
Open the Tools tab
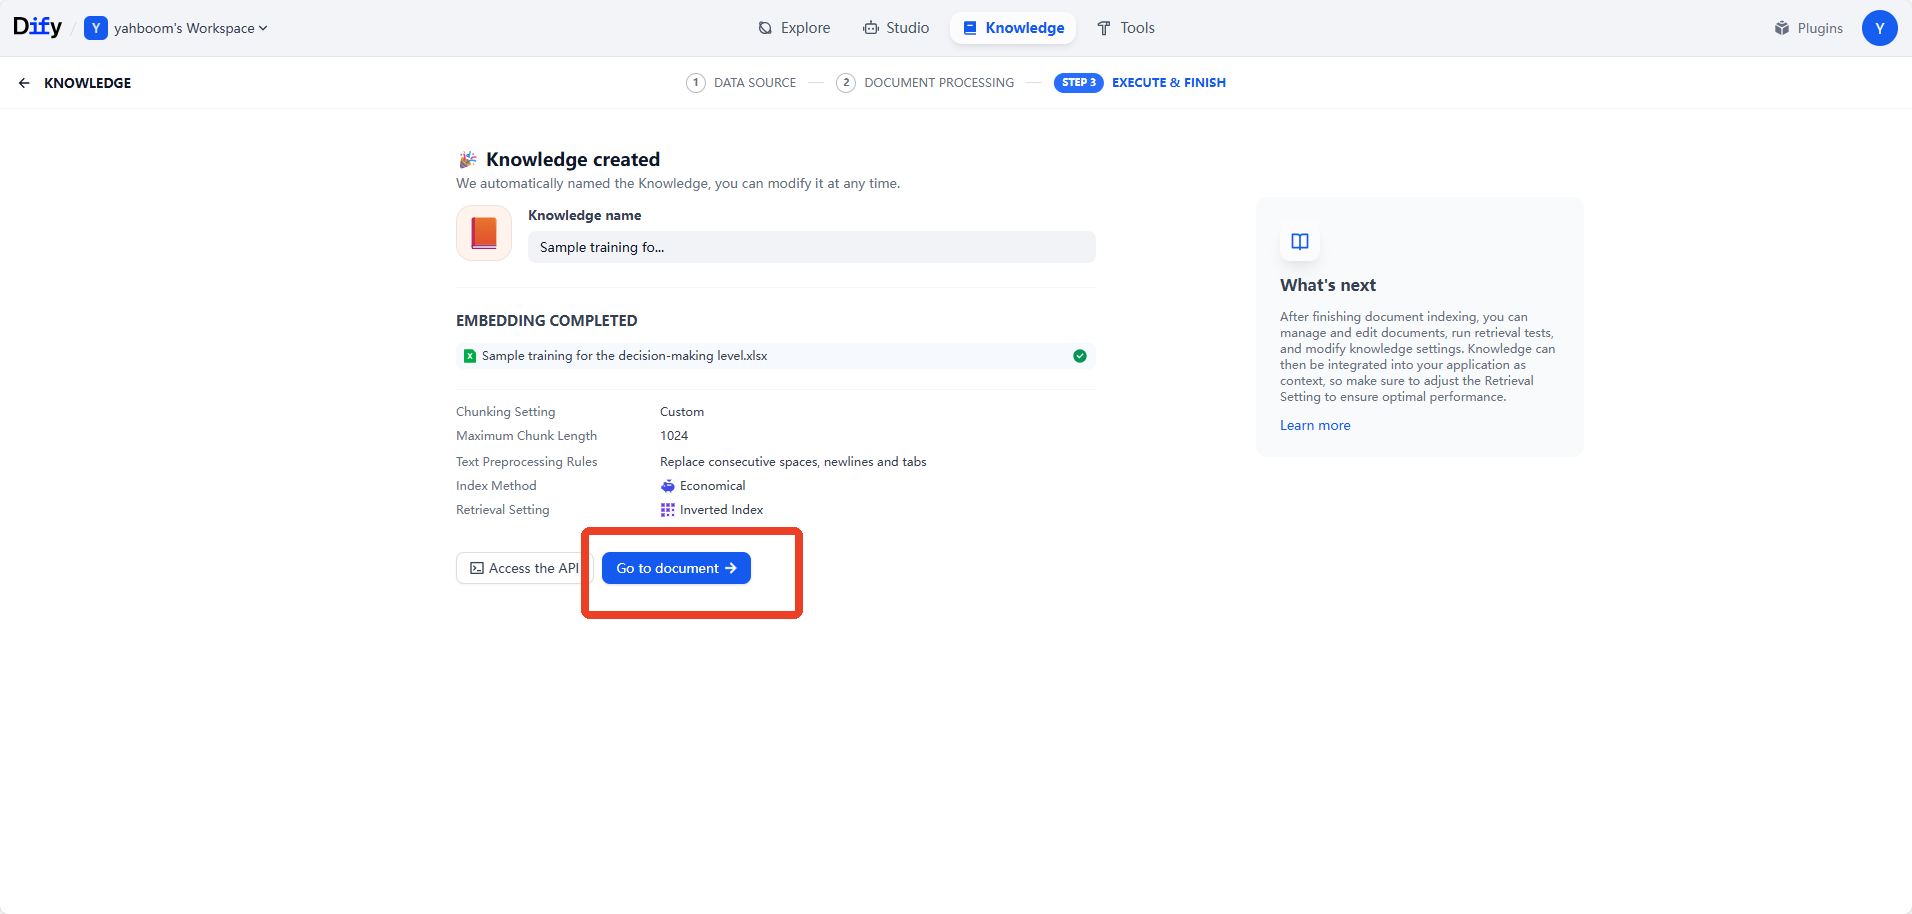click(x=1125, y=28)
